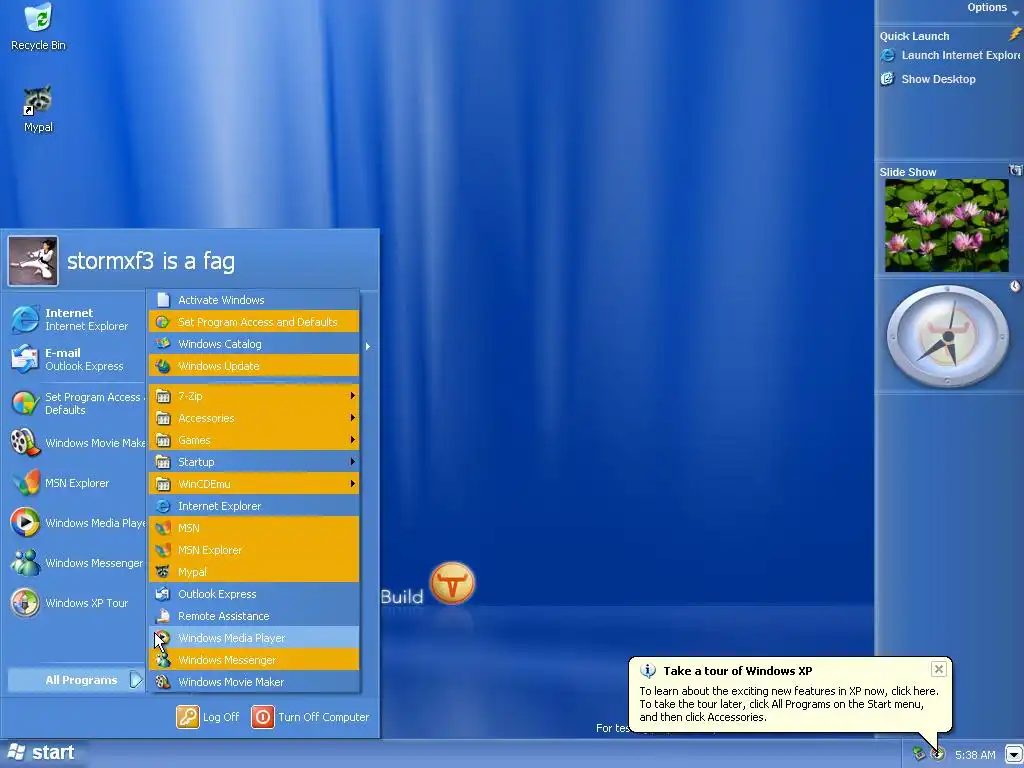The width and height of the screenshot is (1024, 768).
Task: Expand the Accessories program folder
Action: (x=254, y=418)
